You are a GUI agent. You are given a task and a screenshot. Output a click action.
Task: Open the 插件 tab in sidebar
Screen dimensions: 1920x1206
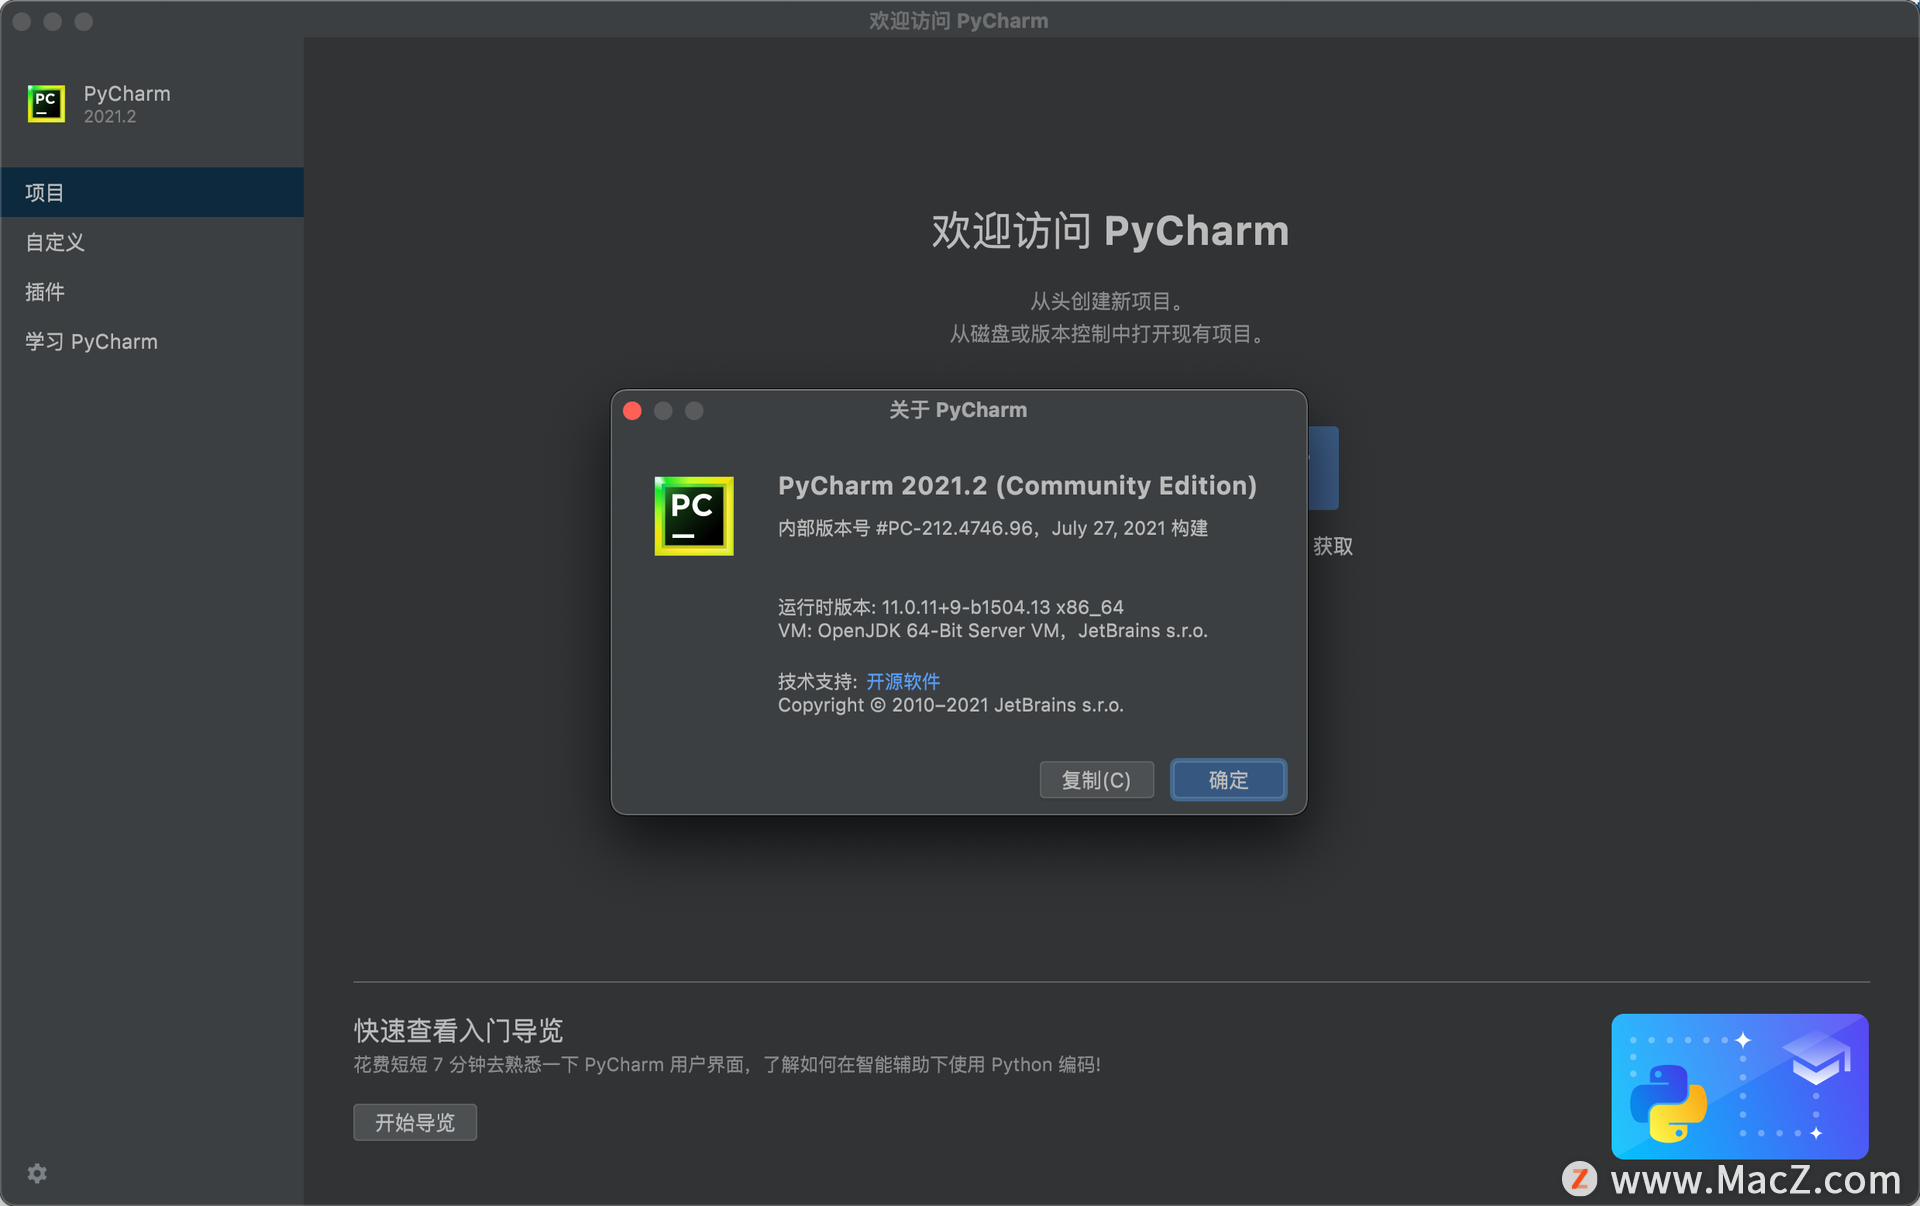tap(152, 292)
